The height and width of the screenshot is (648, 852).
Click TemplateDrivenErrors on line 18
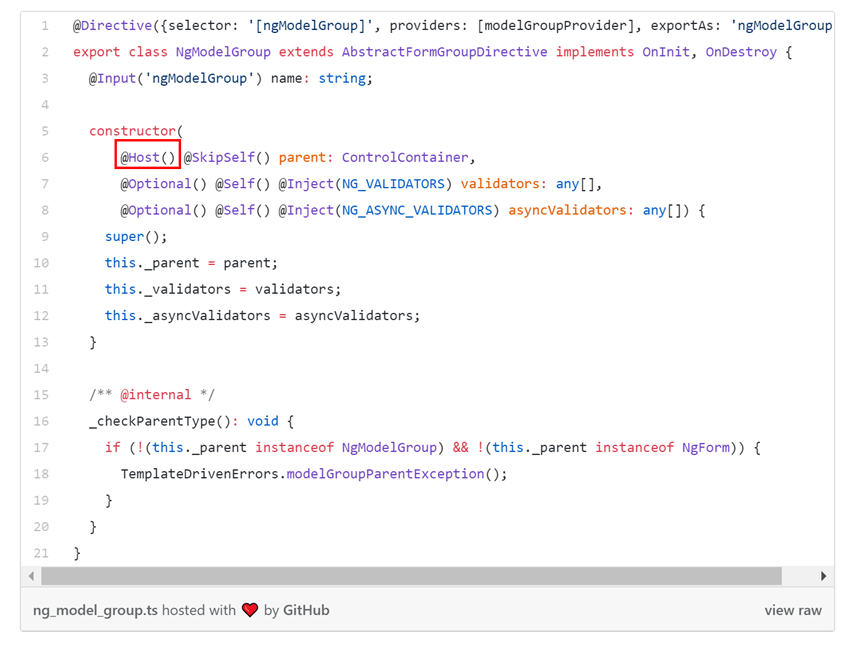199,474
